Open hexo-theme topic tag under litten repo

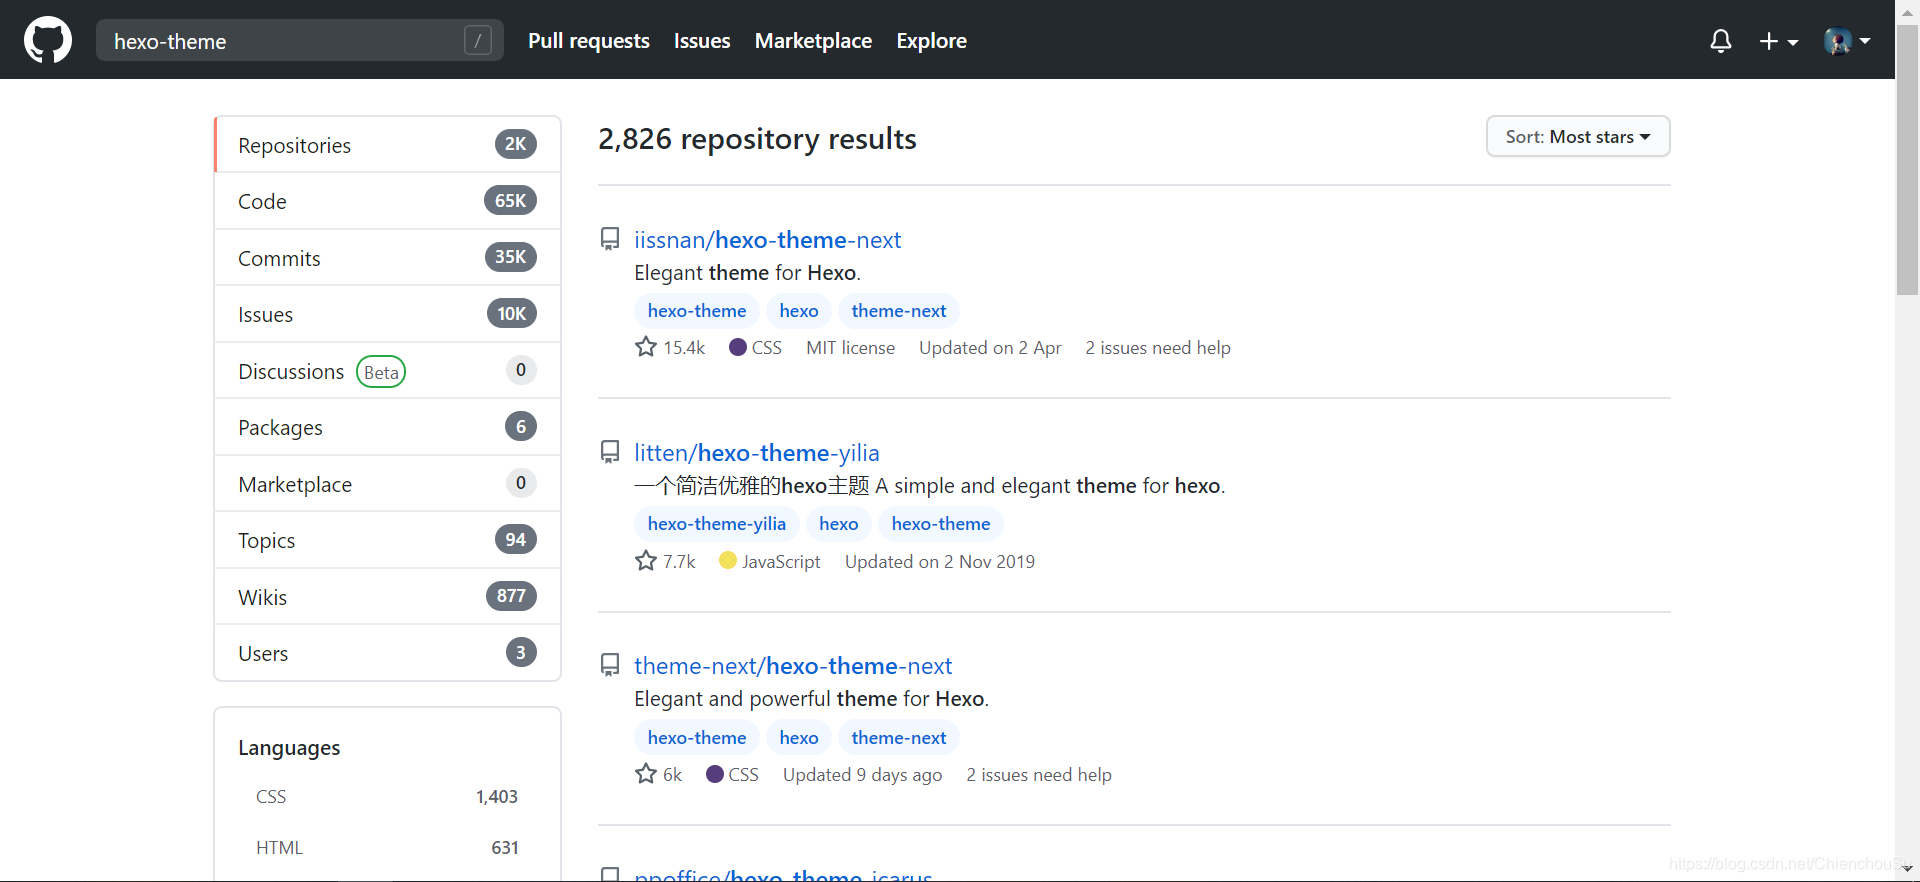941,524
